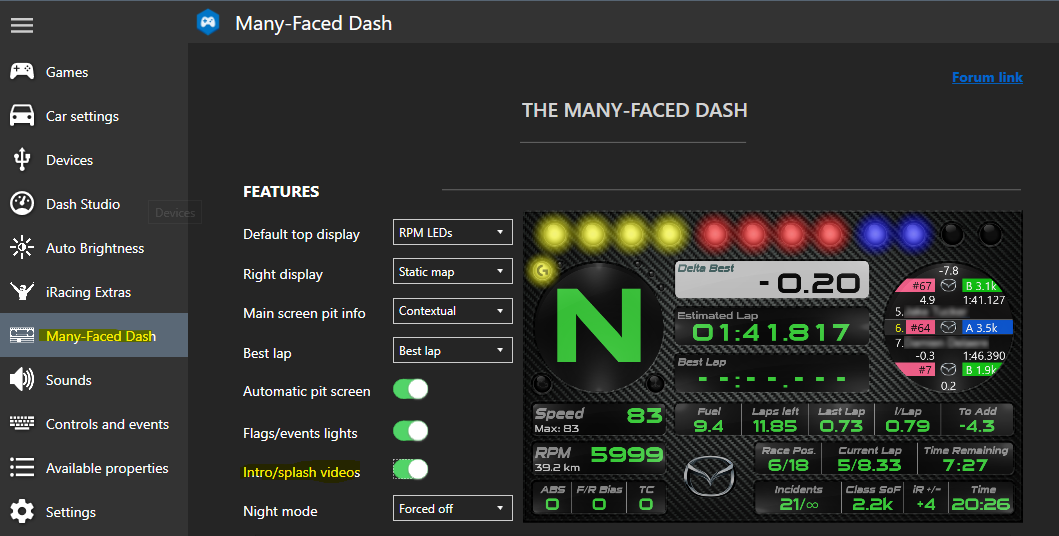The image size is (1059, 536).
Task: Open Controls and events section
Action: pos(94,423)
